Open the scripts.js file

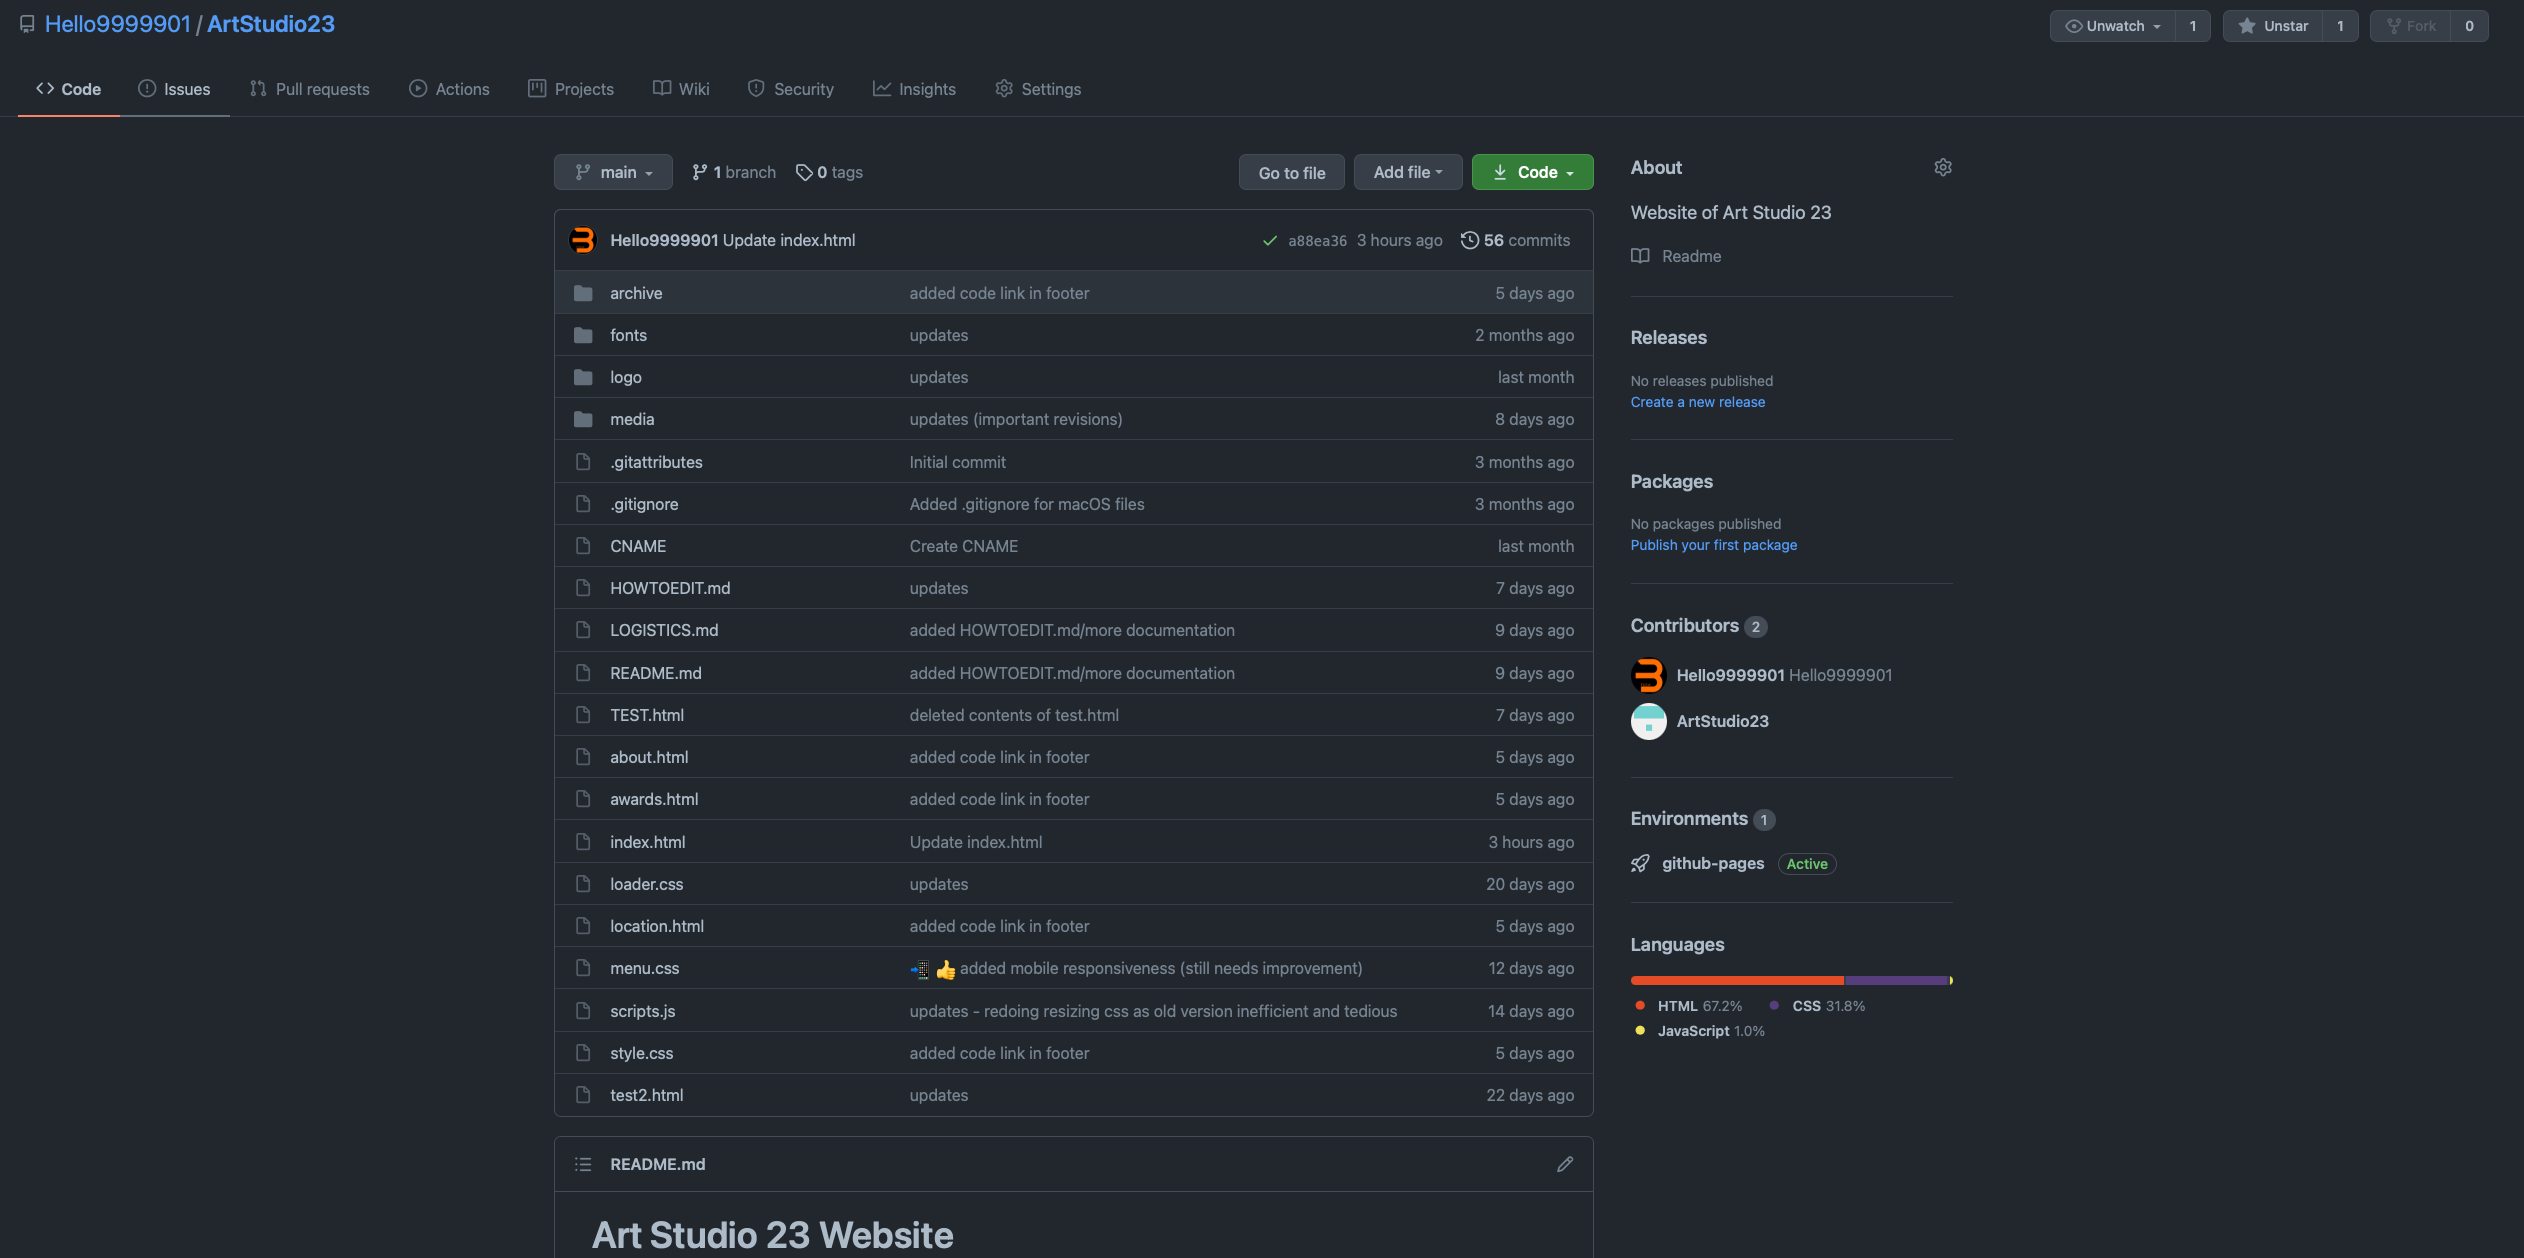(x=642, y=1011)
